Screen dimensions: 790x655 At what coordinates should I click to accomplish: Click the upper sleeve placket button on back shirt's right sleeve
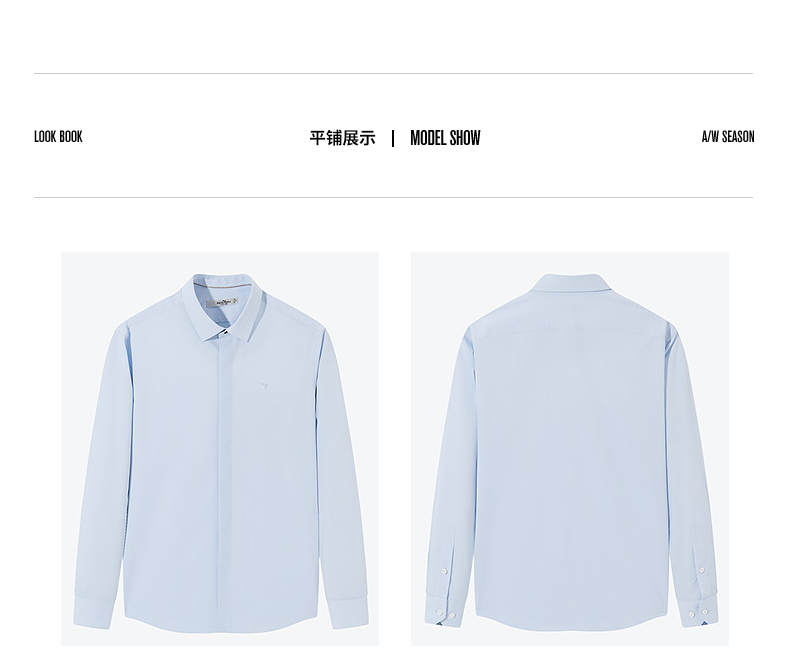coord(702,570)
